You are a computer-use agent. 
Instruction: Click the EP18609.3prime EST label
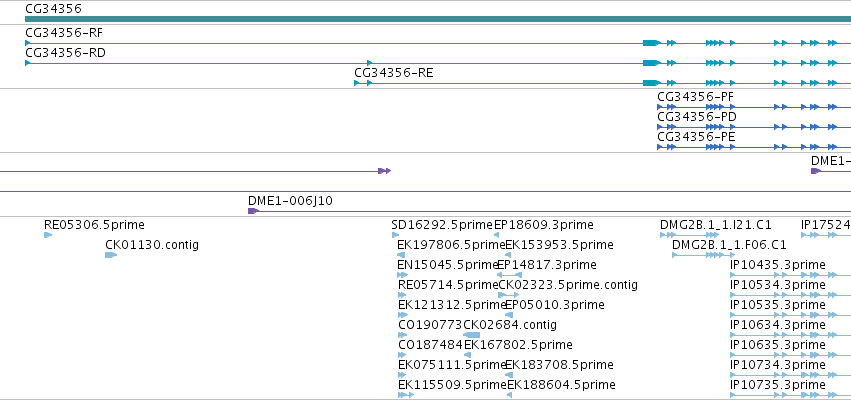[544, 225]
